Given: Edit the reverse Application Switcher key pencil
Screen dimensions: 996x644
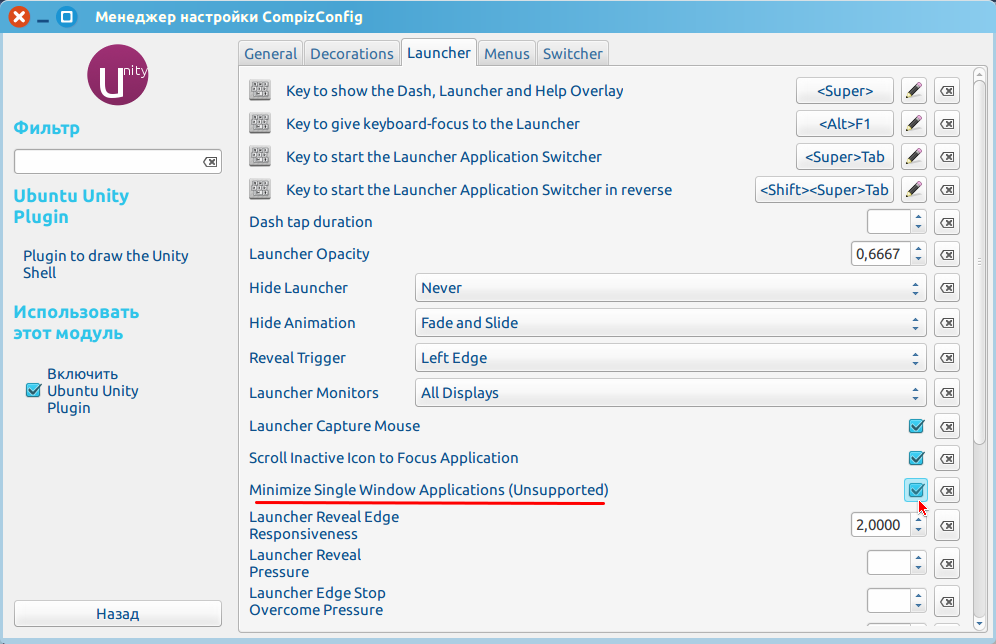Looking at the screenshot, I should tap(913, 190).
